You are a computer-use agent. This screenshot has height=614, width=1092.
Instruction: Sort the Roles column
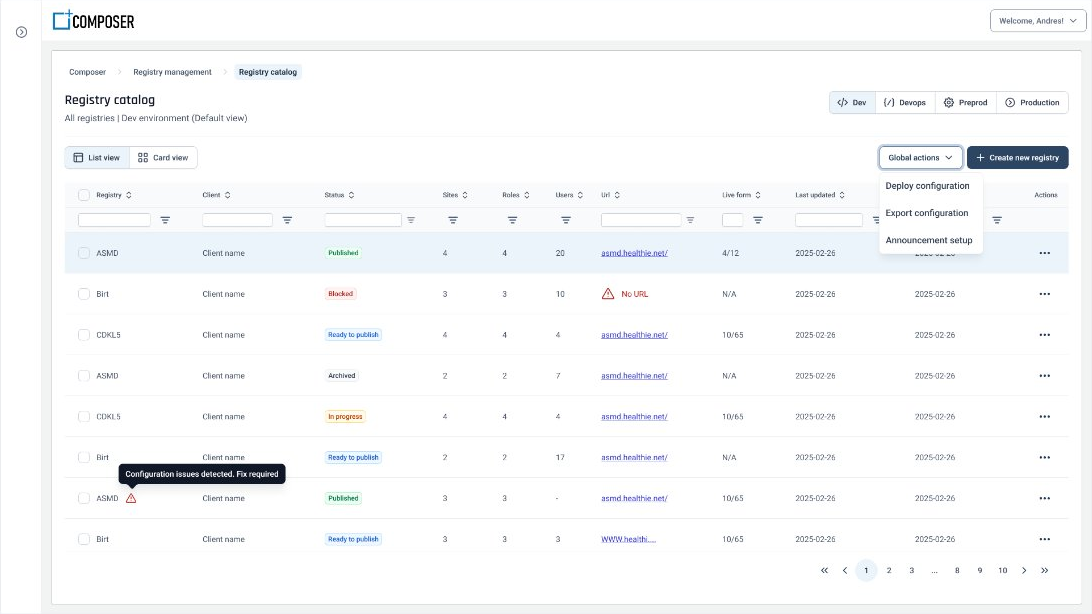(527, 195)
